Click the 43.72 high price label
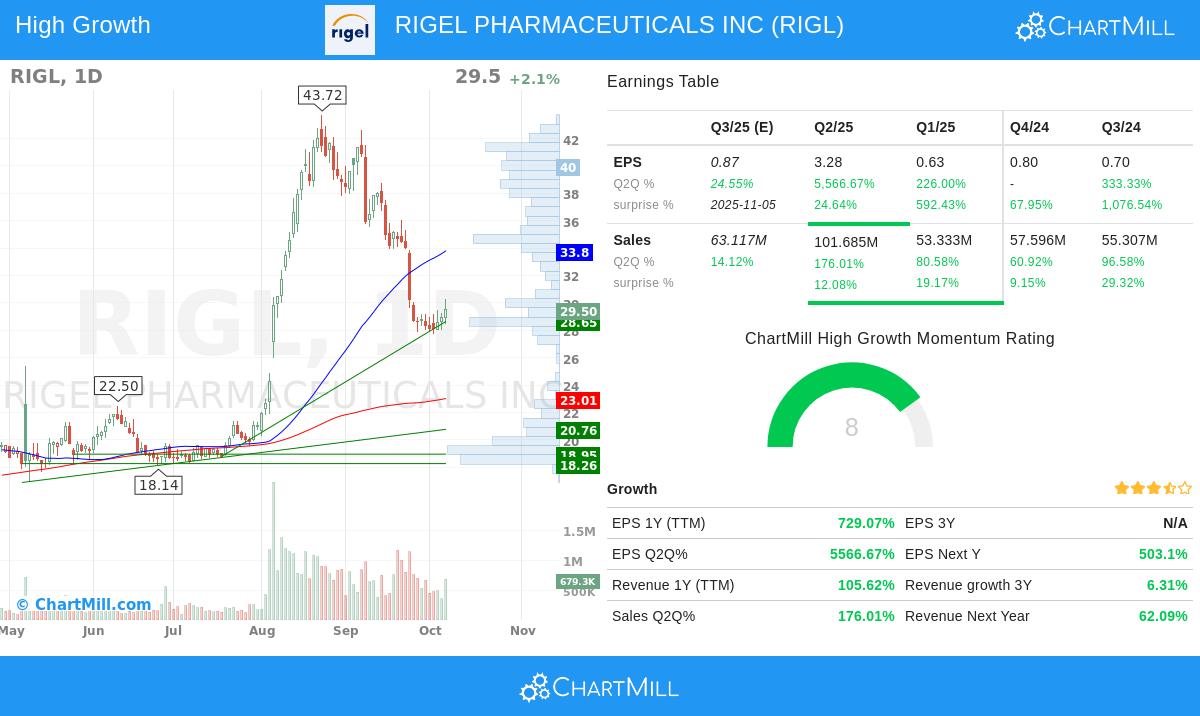The image size is (1200, 716). point(322,96)
